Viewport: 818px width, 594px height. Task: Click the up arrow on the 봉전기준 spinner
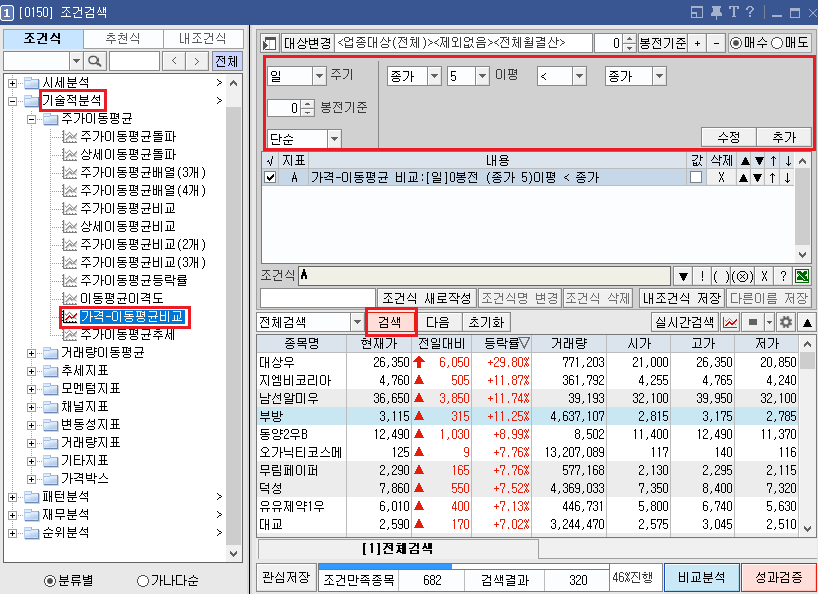pyautogui.click(x=630, y=41)
